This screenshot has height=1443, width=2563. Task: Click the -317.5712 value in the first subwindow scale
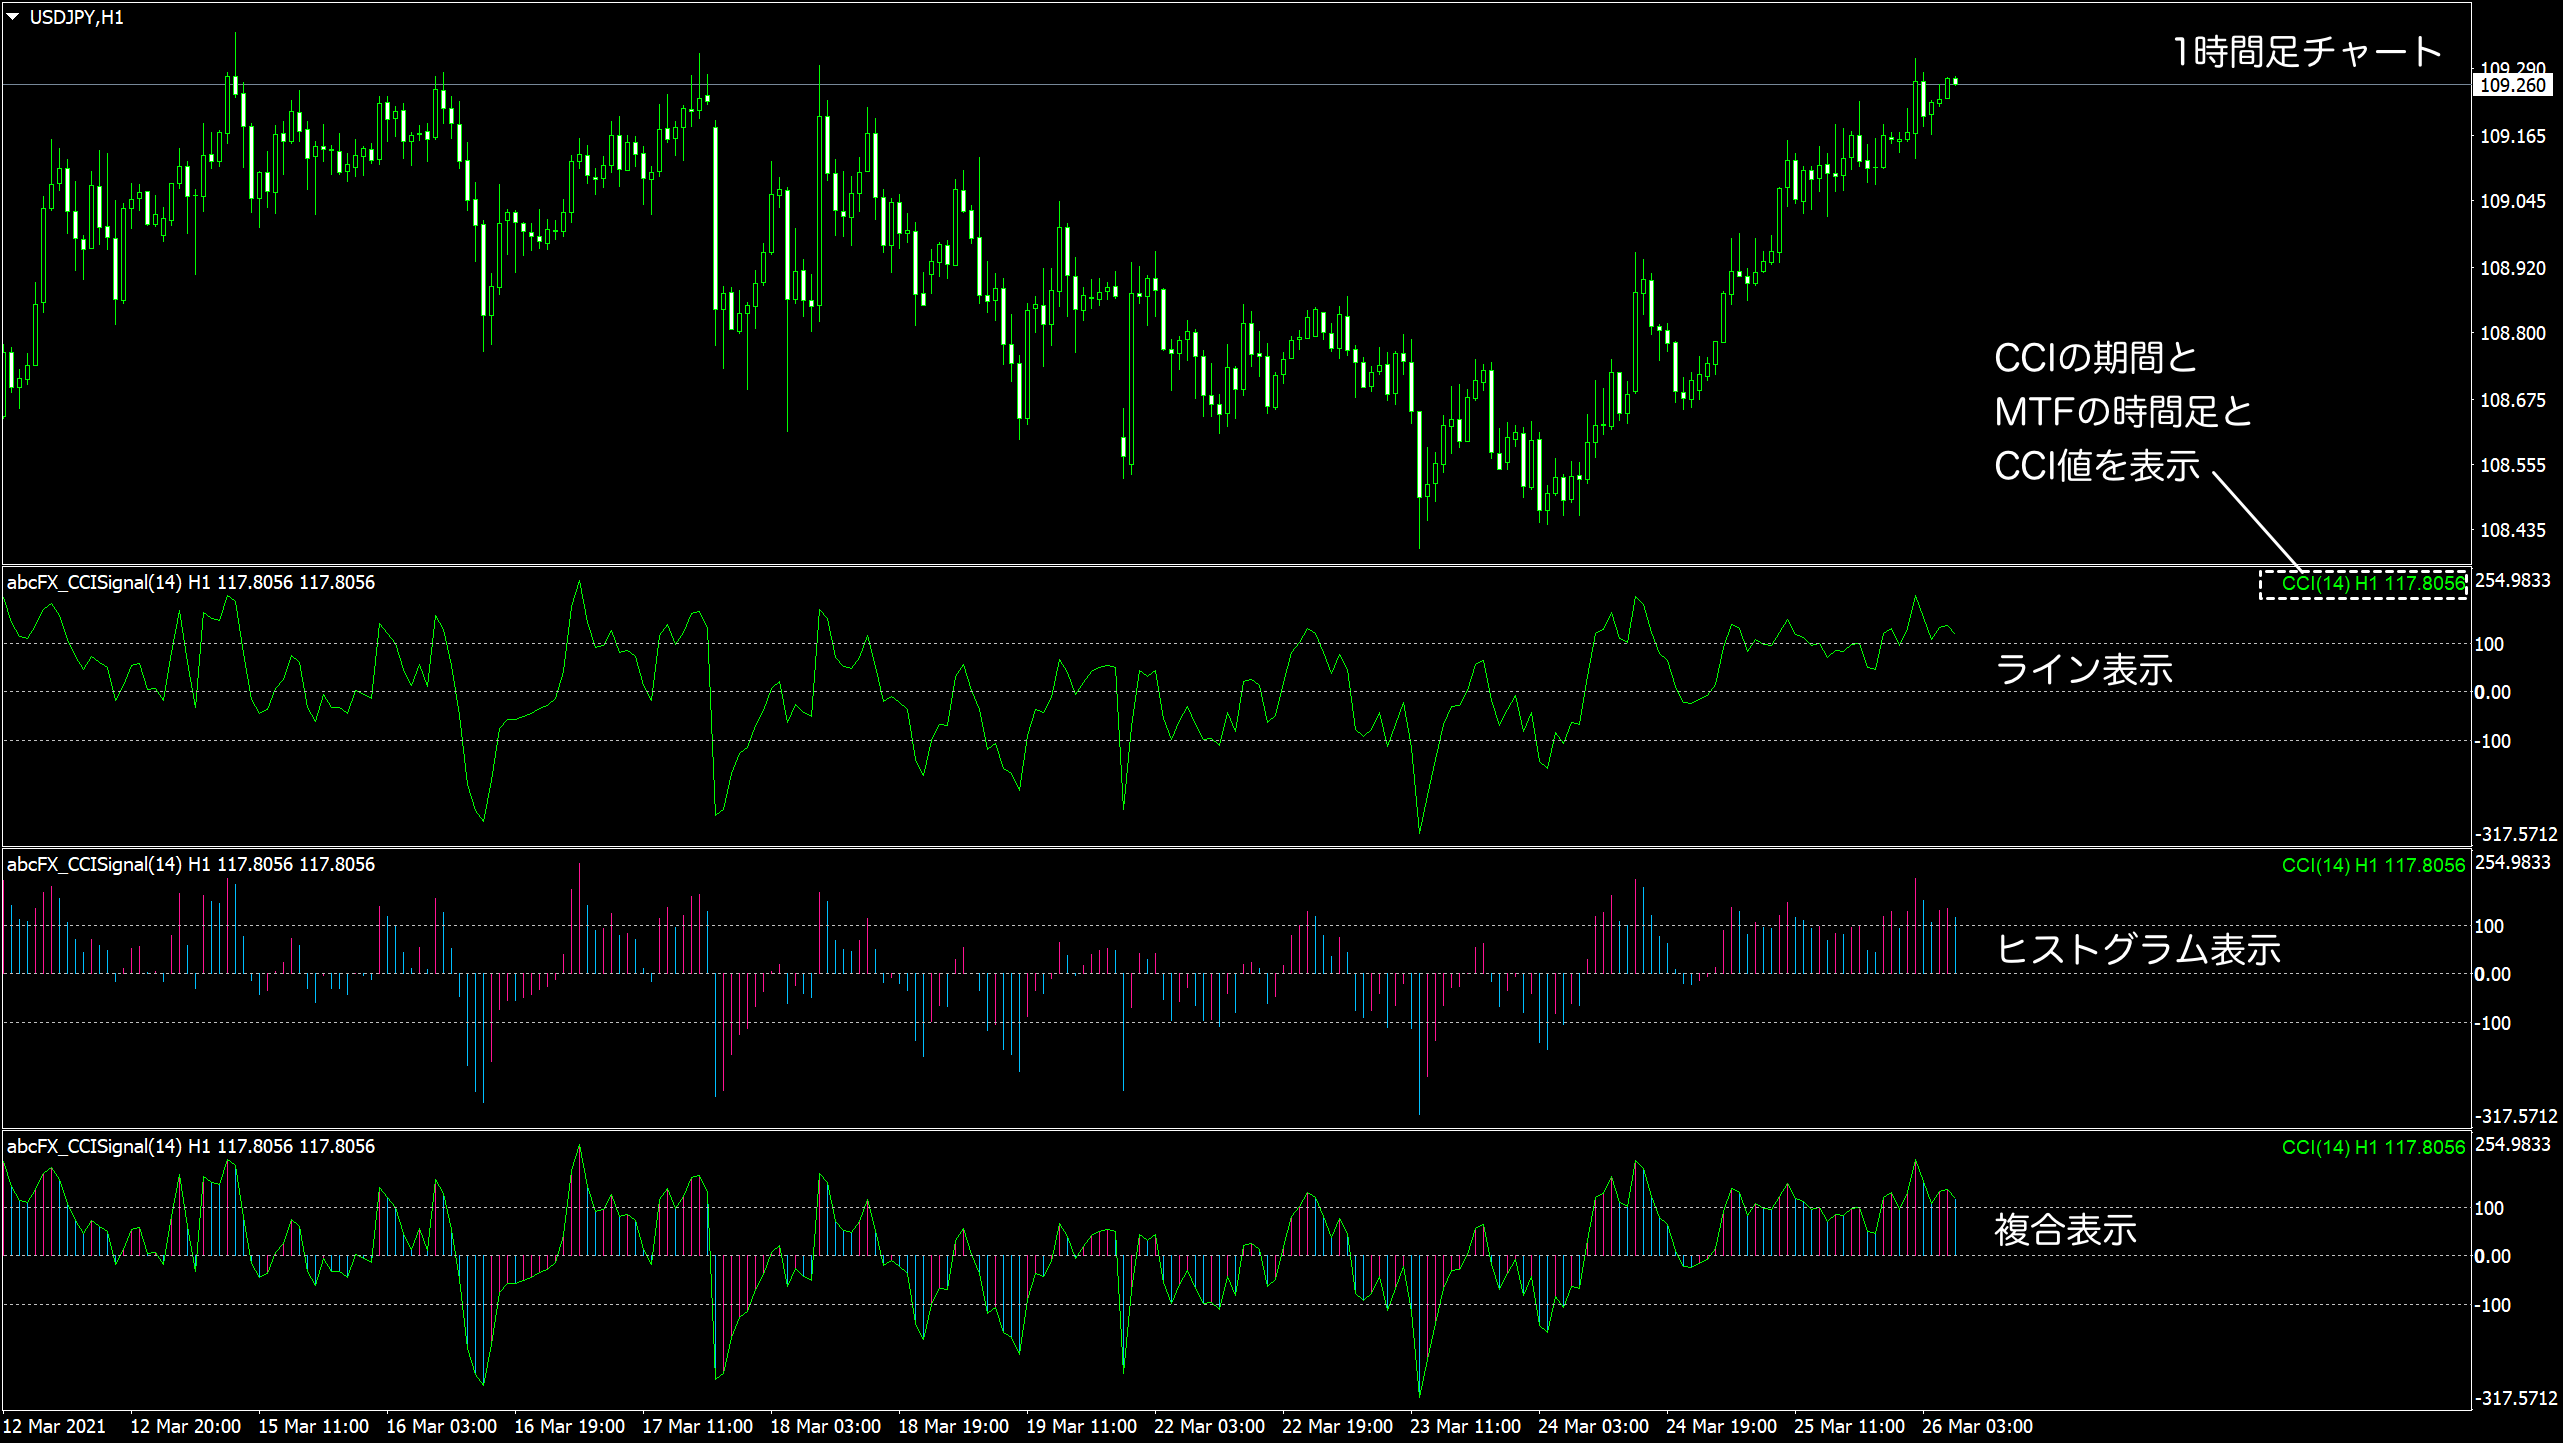[2515, 834]
